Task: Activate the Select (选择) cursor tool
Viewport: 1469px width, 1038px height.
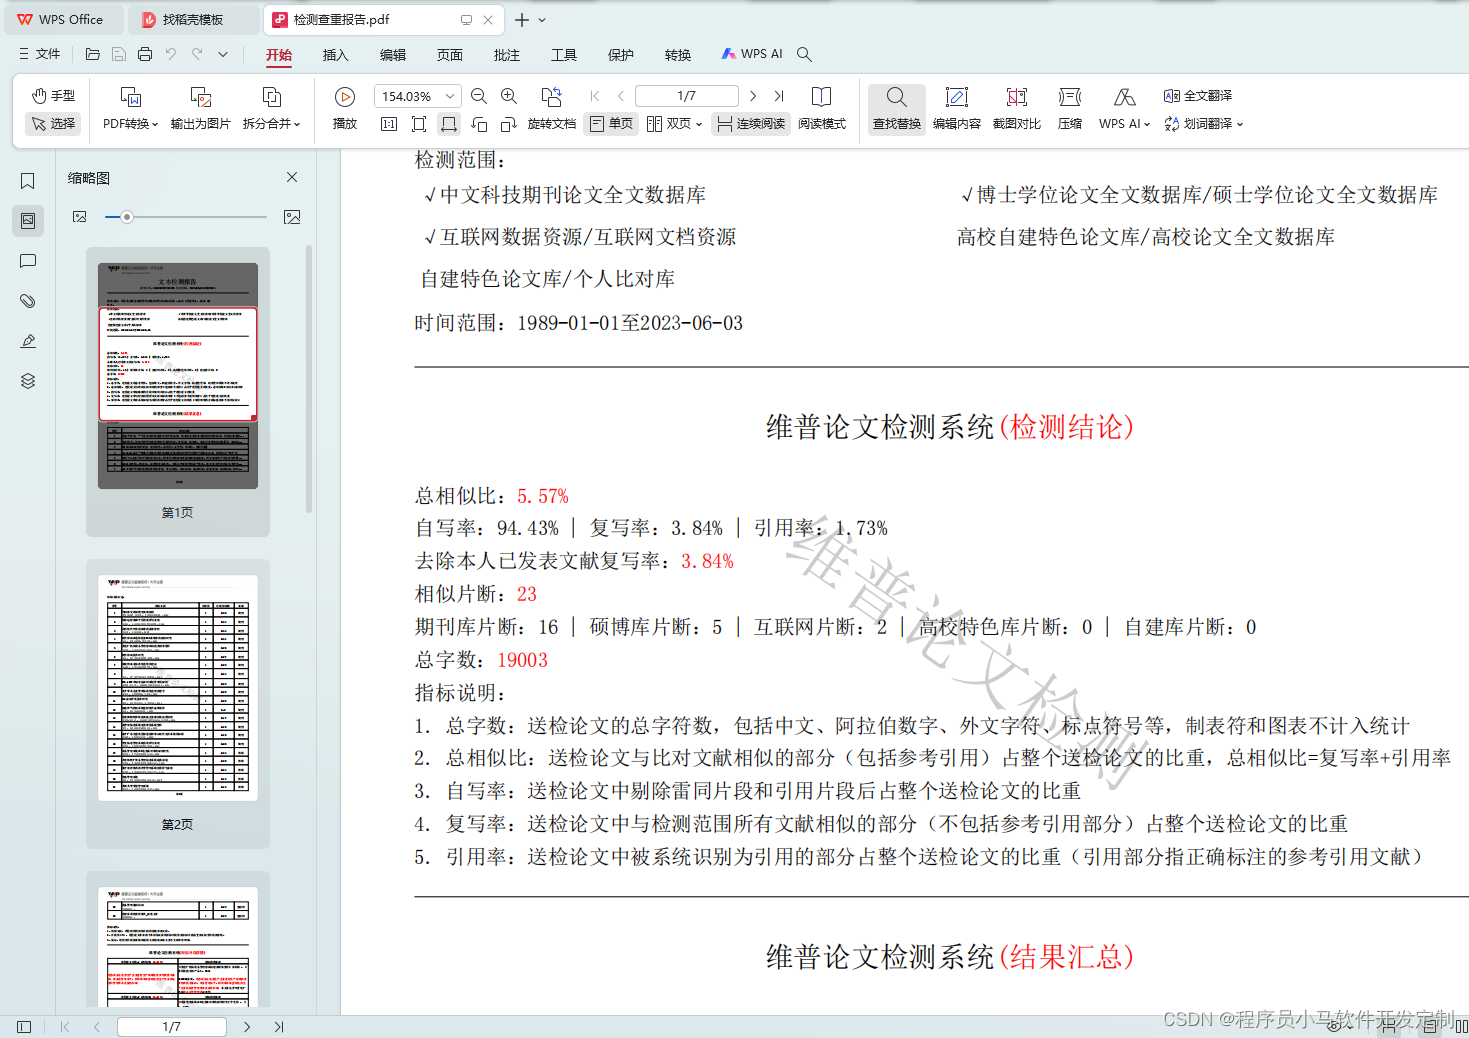Action: (53, 124)
